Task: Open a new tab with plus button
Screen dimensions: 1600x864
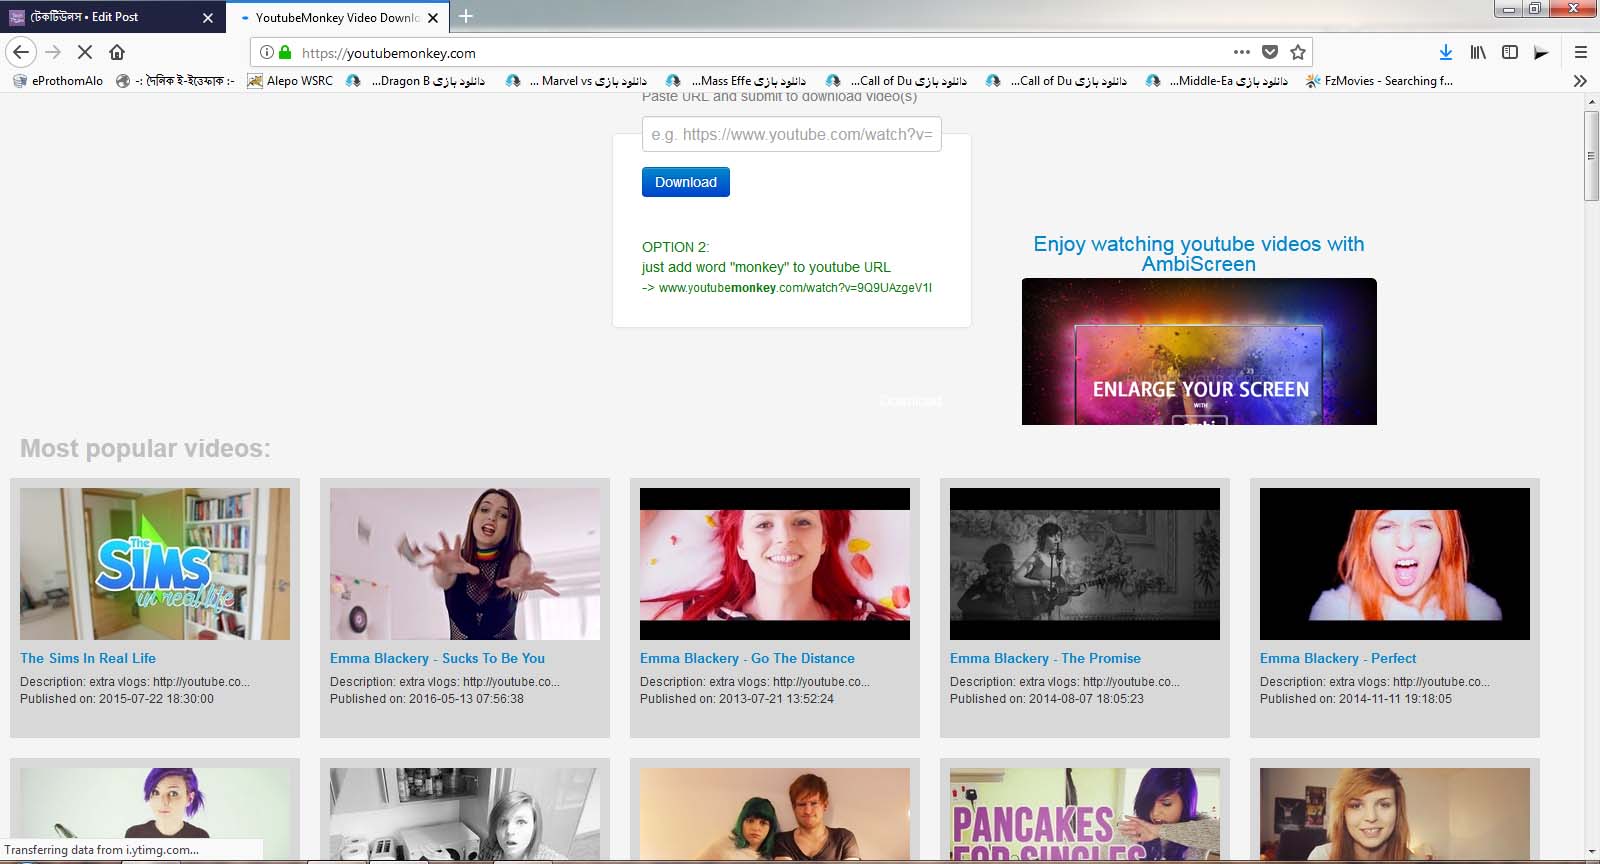Action: [x=465, y=16]
